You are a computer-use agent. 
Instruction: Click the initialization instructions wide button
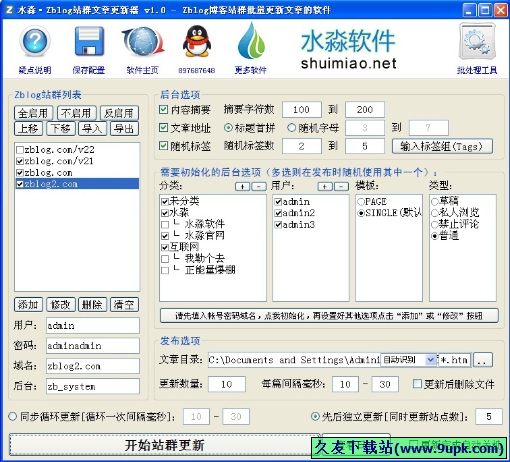coord(329,316)
